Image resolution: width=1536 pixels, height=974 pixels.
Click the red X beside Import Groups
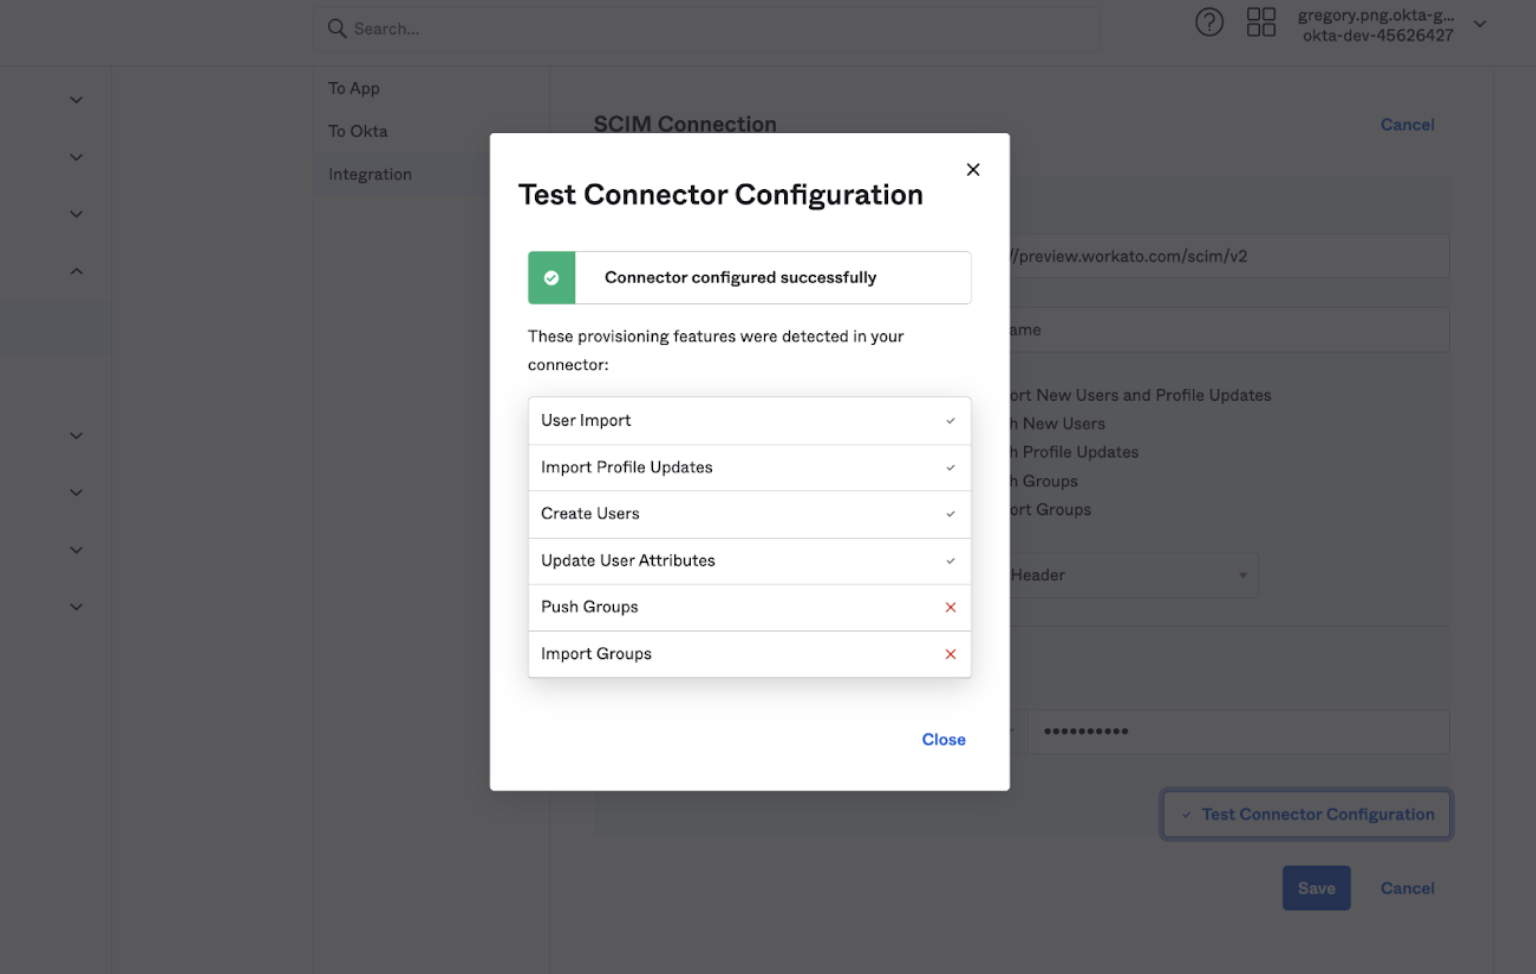[x=950, y=654]
